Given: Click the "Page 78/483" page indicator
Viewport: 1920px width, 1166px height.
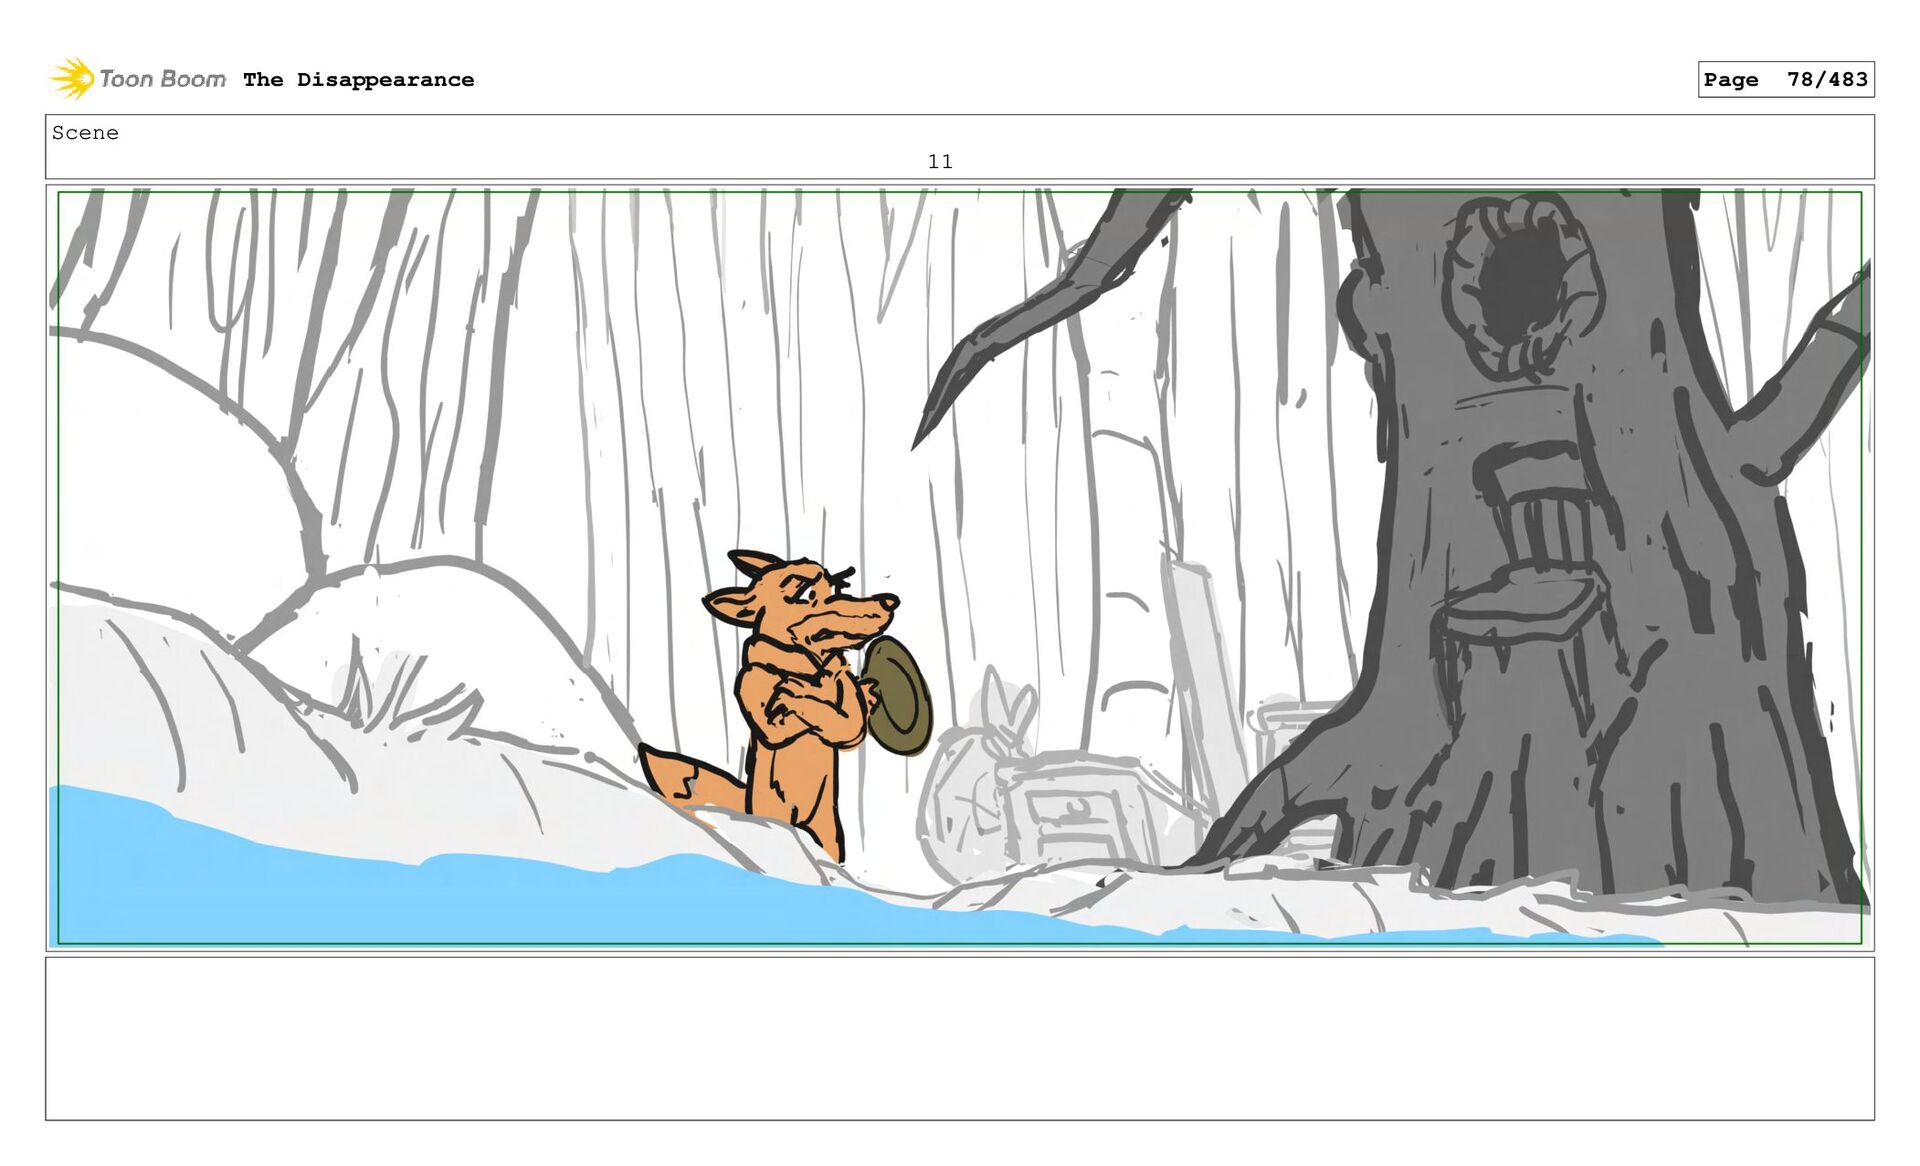Looking at the screenshot, I should [x=1785, y=79].
